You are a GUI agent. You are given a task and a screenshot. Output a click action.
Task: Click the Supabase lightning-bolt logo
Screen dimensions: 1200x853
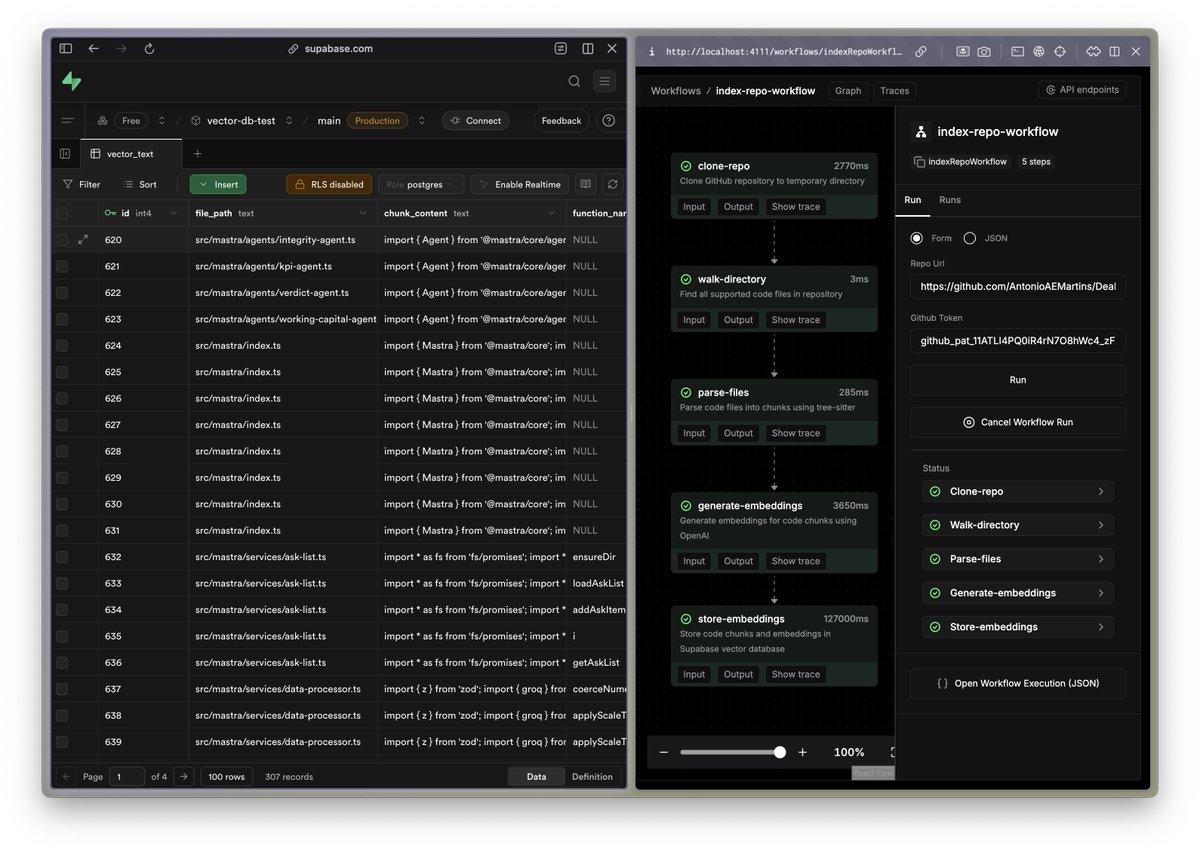tap(71, 81)
